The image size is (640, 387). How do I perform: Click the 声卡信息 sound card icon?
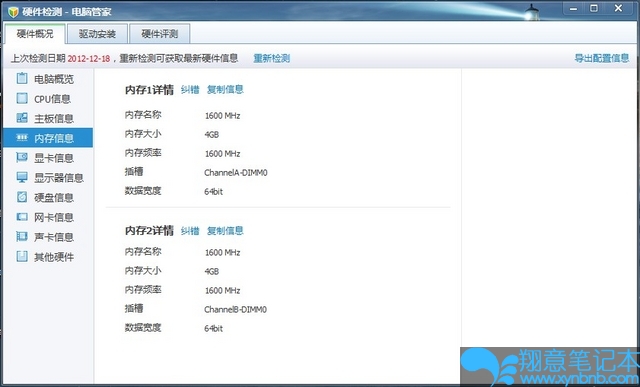[22, 236]
